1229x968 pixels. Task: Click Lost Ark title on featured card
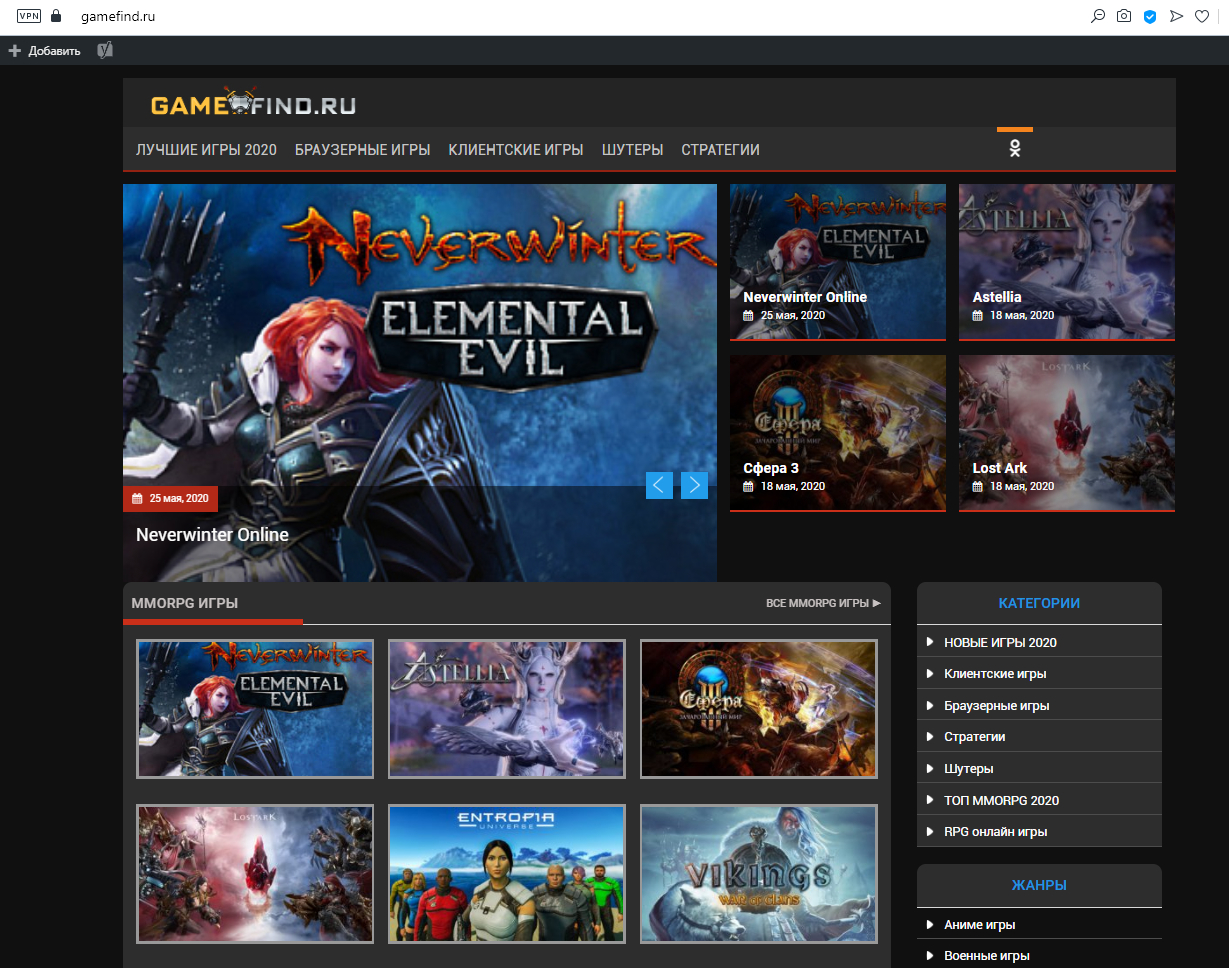999,468
